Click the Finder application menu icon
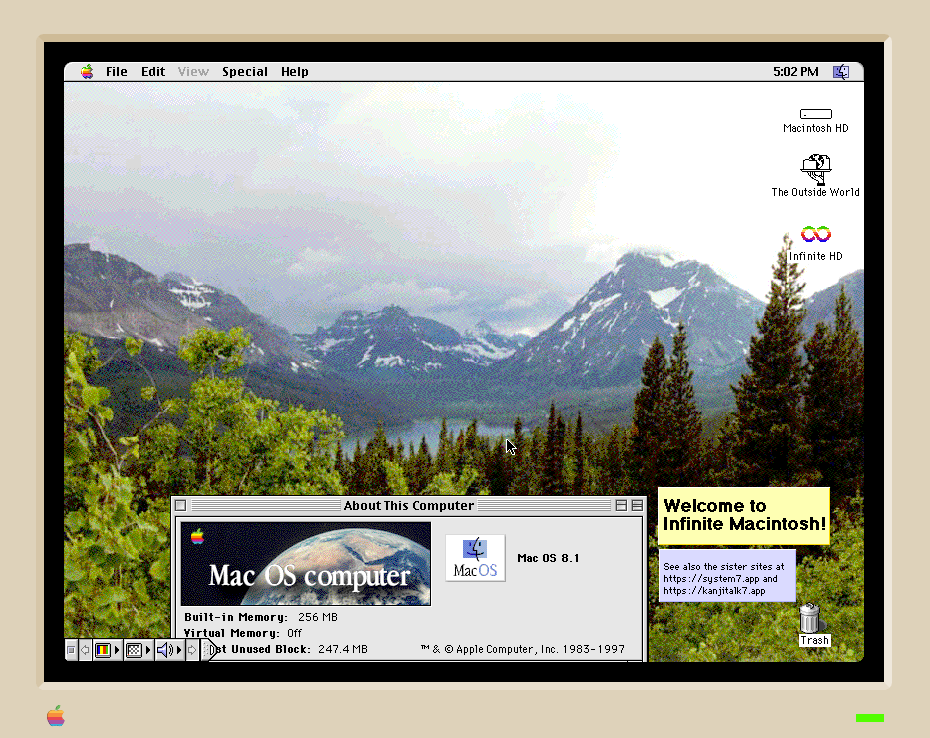Screen dimensions: 930x738 [841, 72]
